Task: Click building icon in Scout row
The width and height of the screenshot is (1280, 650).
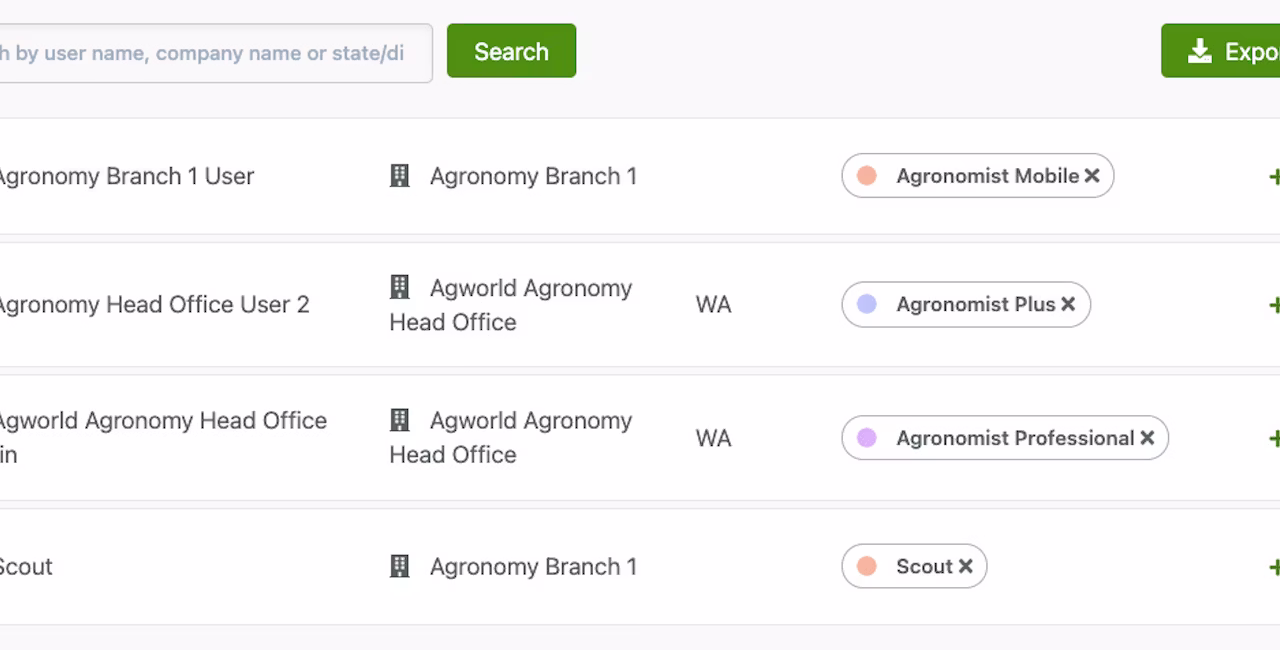Action: 399,566
